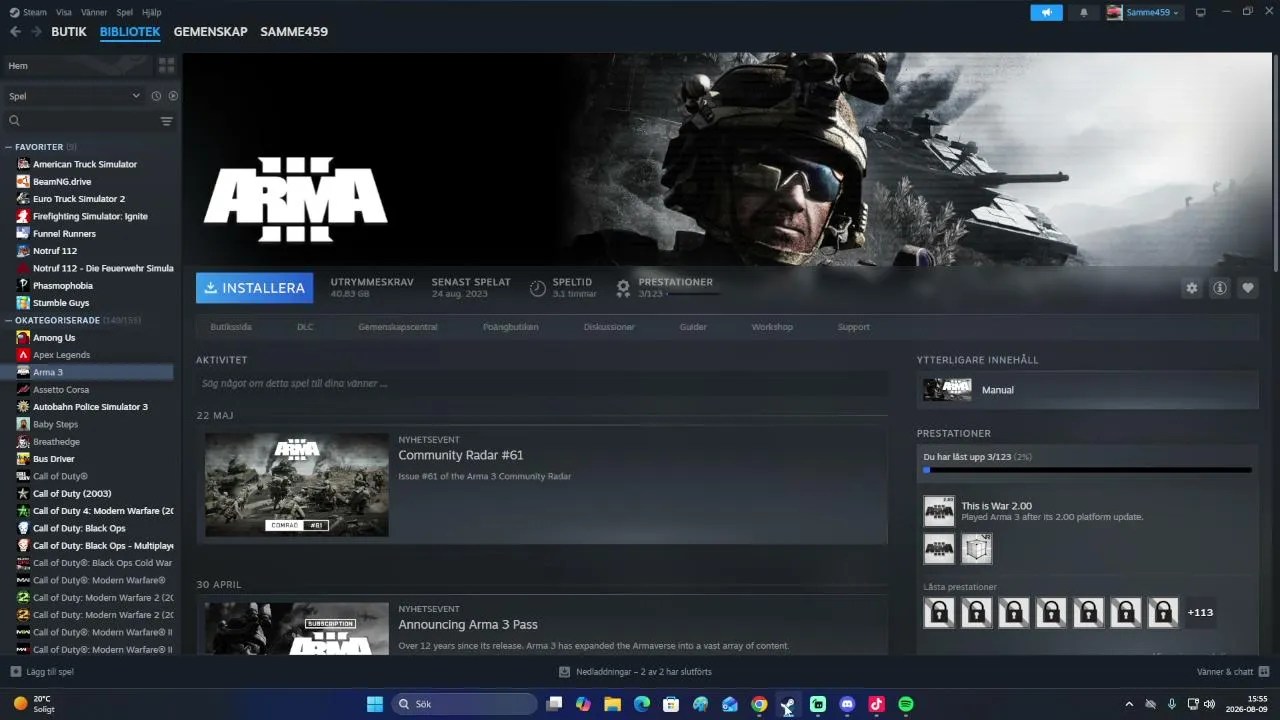The width and height of the screenshot is (1280, 720).
Task: Show hidden system tray icons chevron
Action: click(1129, 704)
